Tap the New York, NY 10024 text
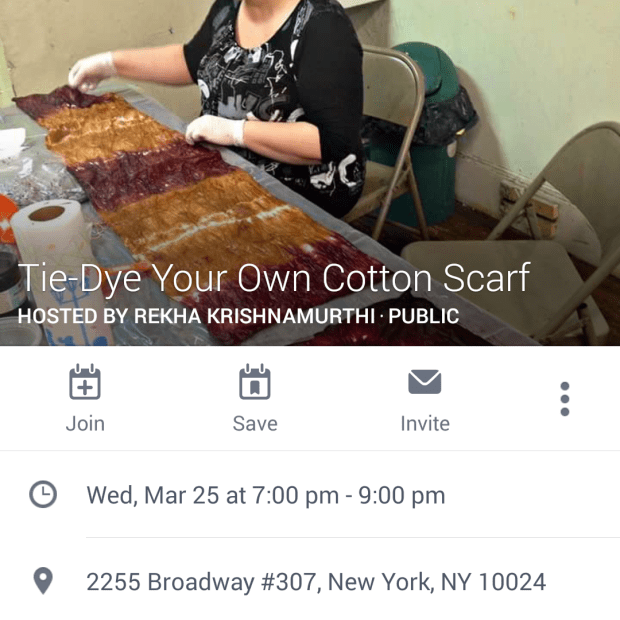The width and height of the screenshot is (620, 620). (437, 582)
